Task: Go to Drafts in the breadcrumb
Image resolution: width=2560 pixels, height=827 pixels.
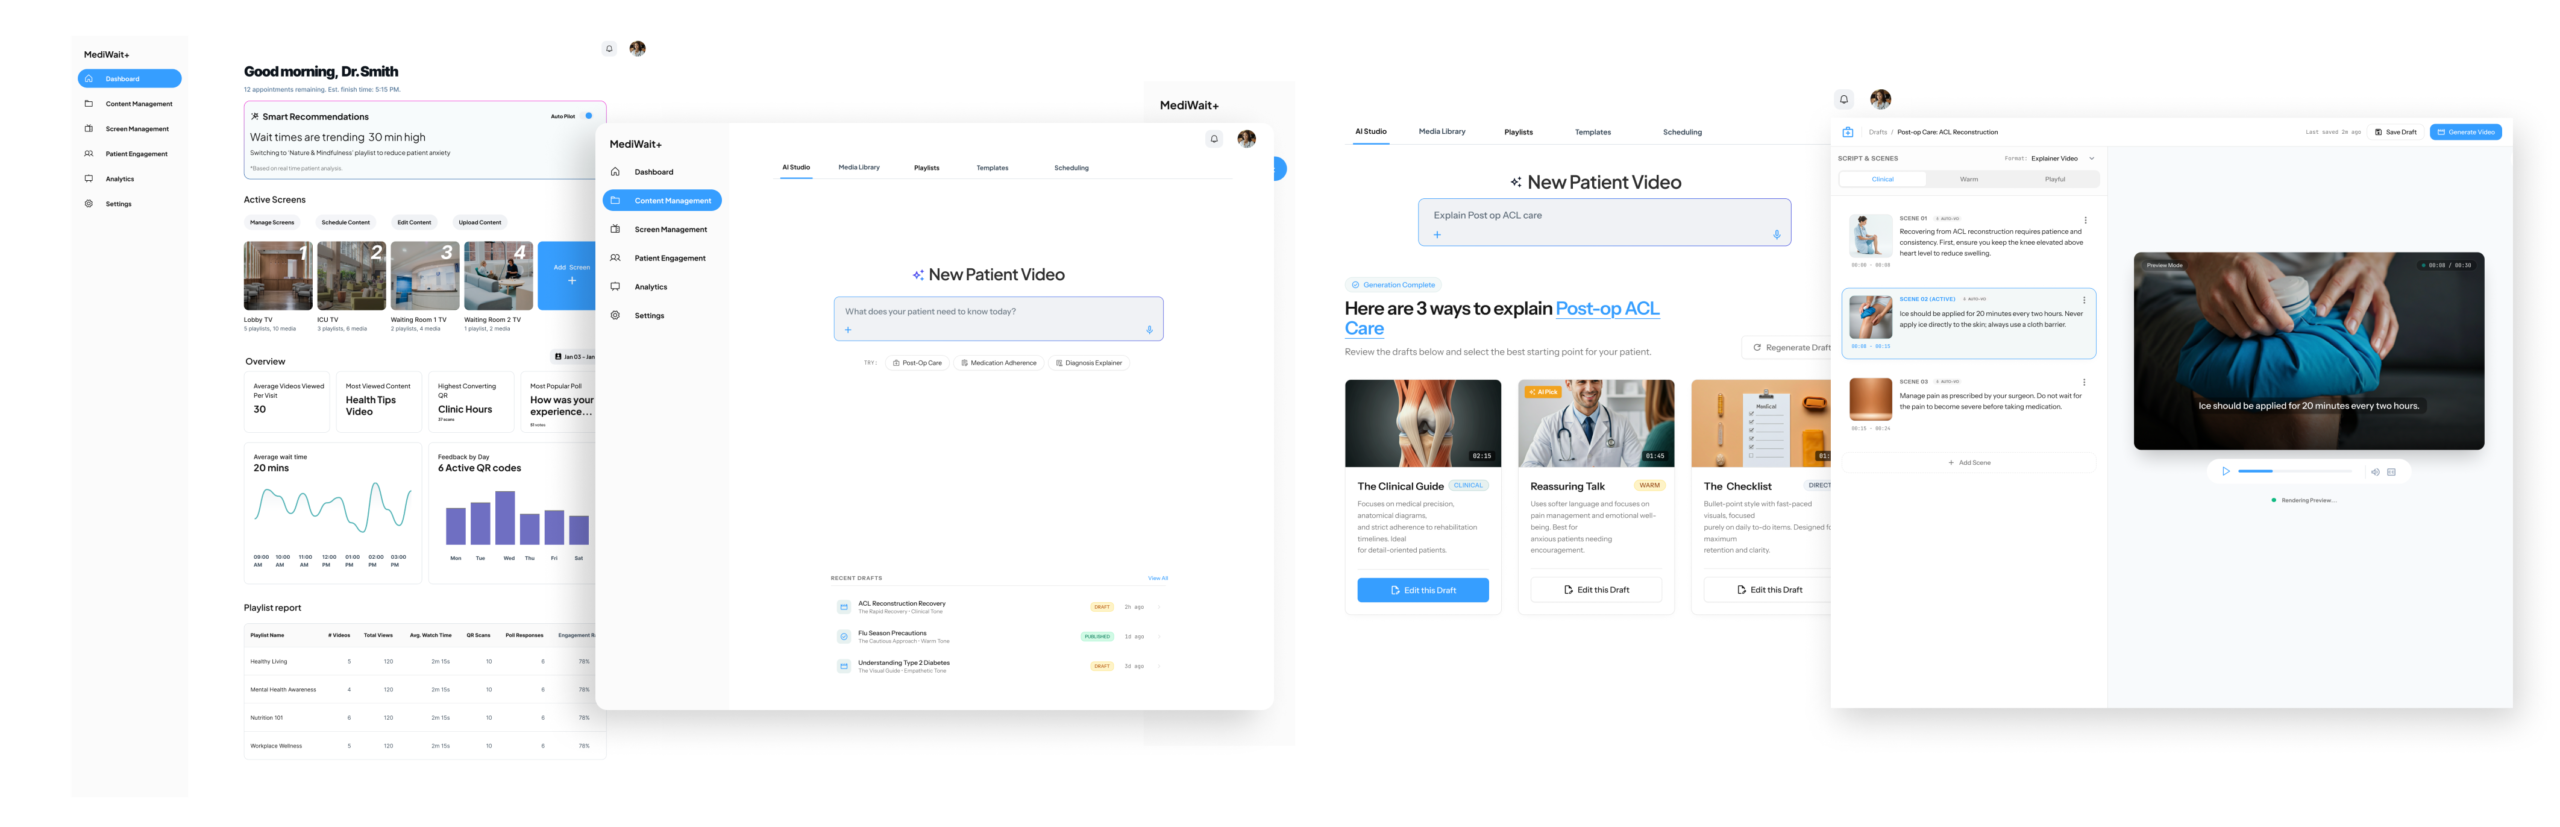Action: 1877,132
